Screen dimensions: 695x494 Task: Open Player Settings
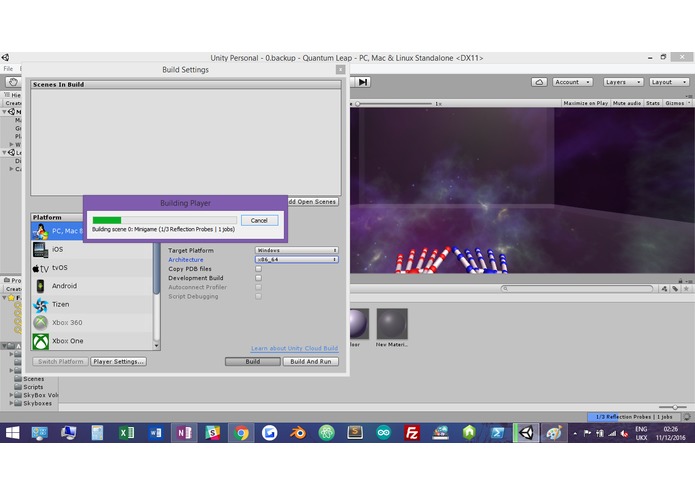pyautogui.click(x=118, y=362)
